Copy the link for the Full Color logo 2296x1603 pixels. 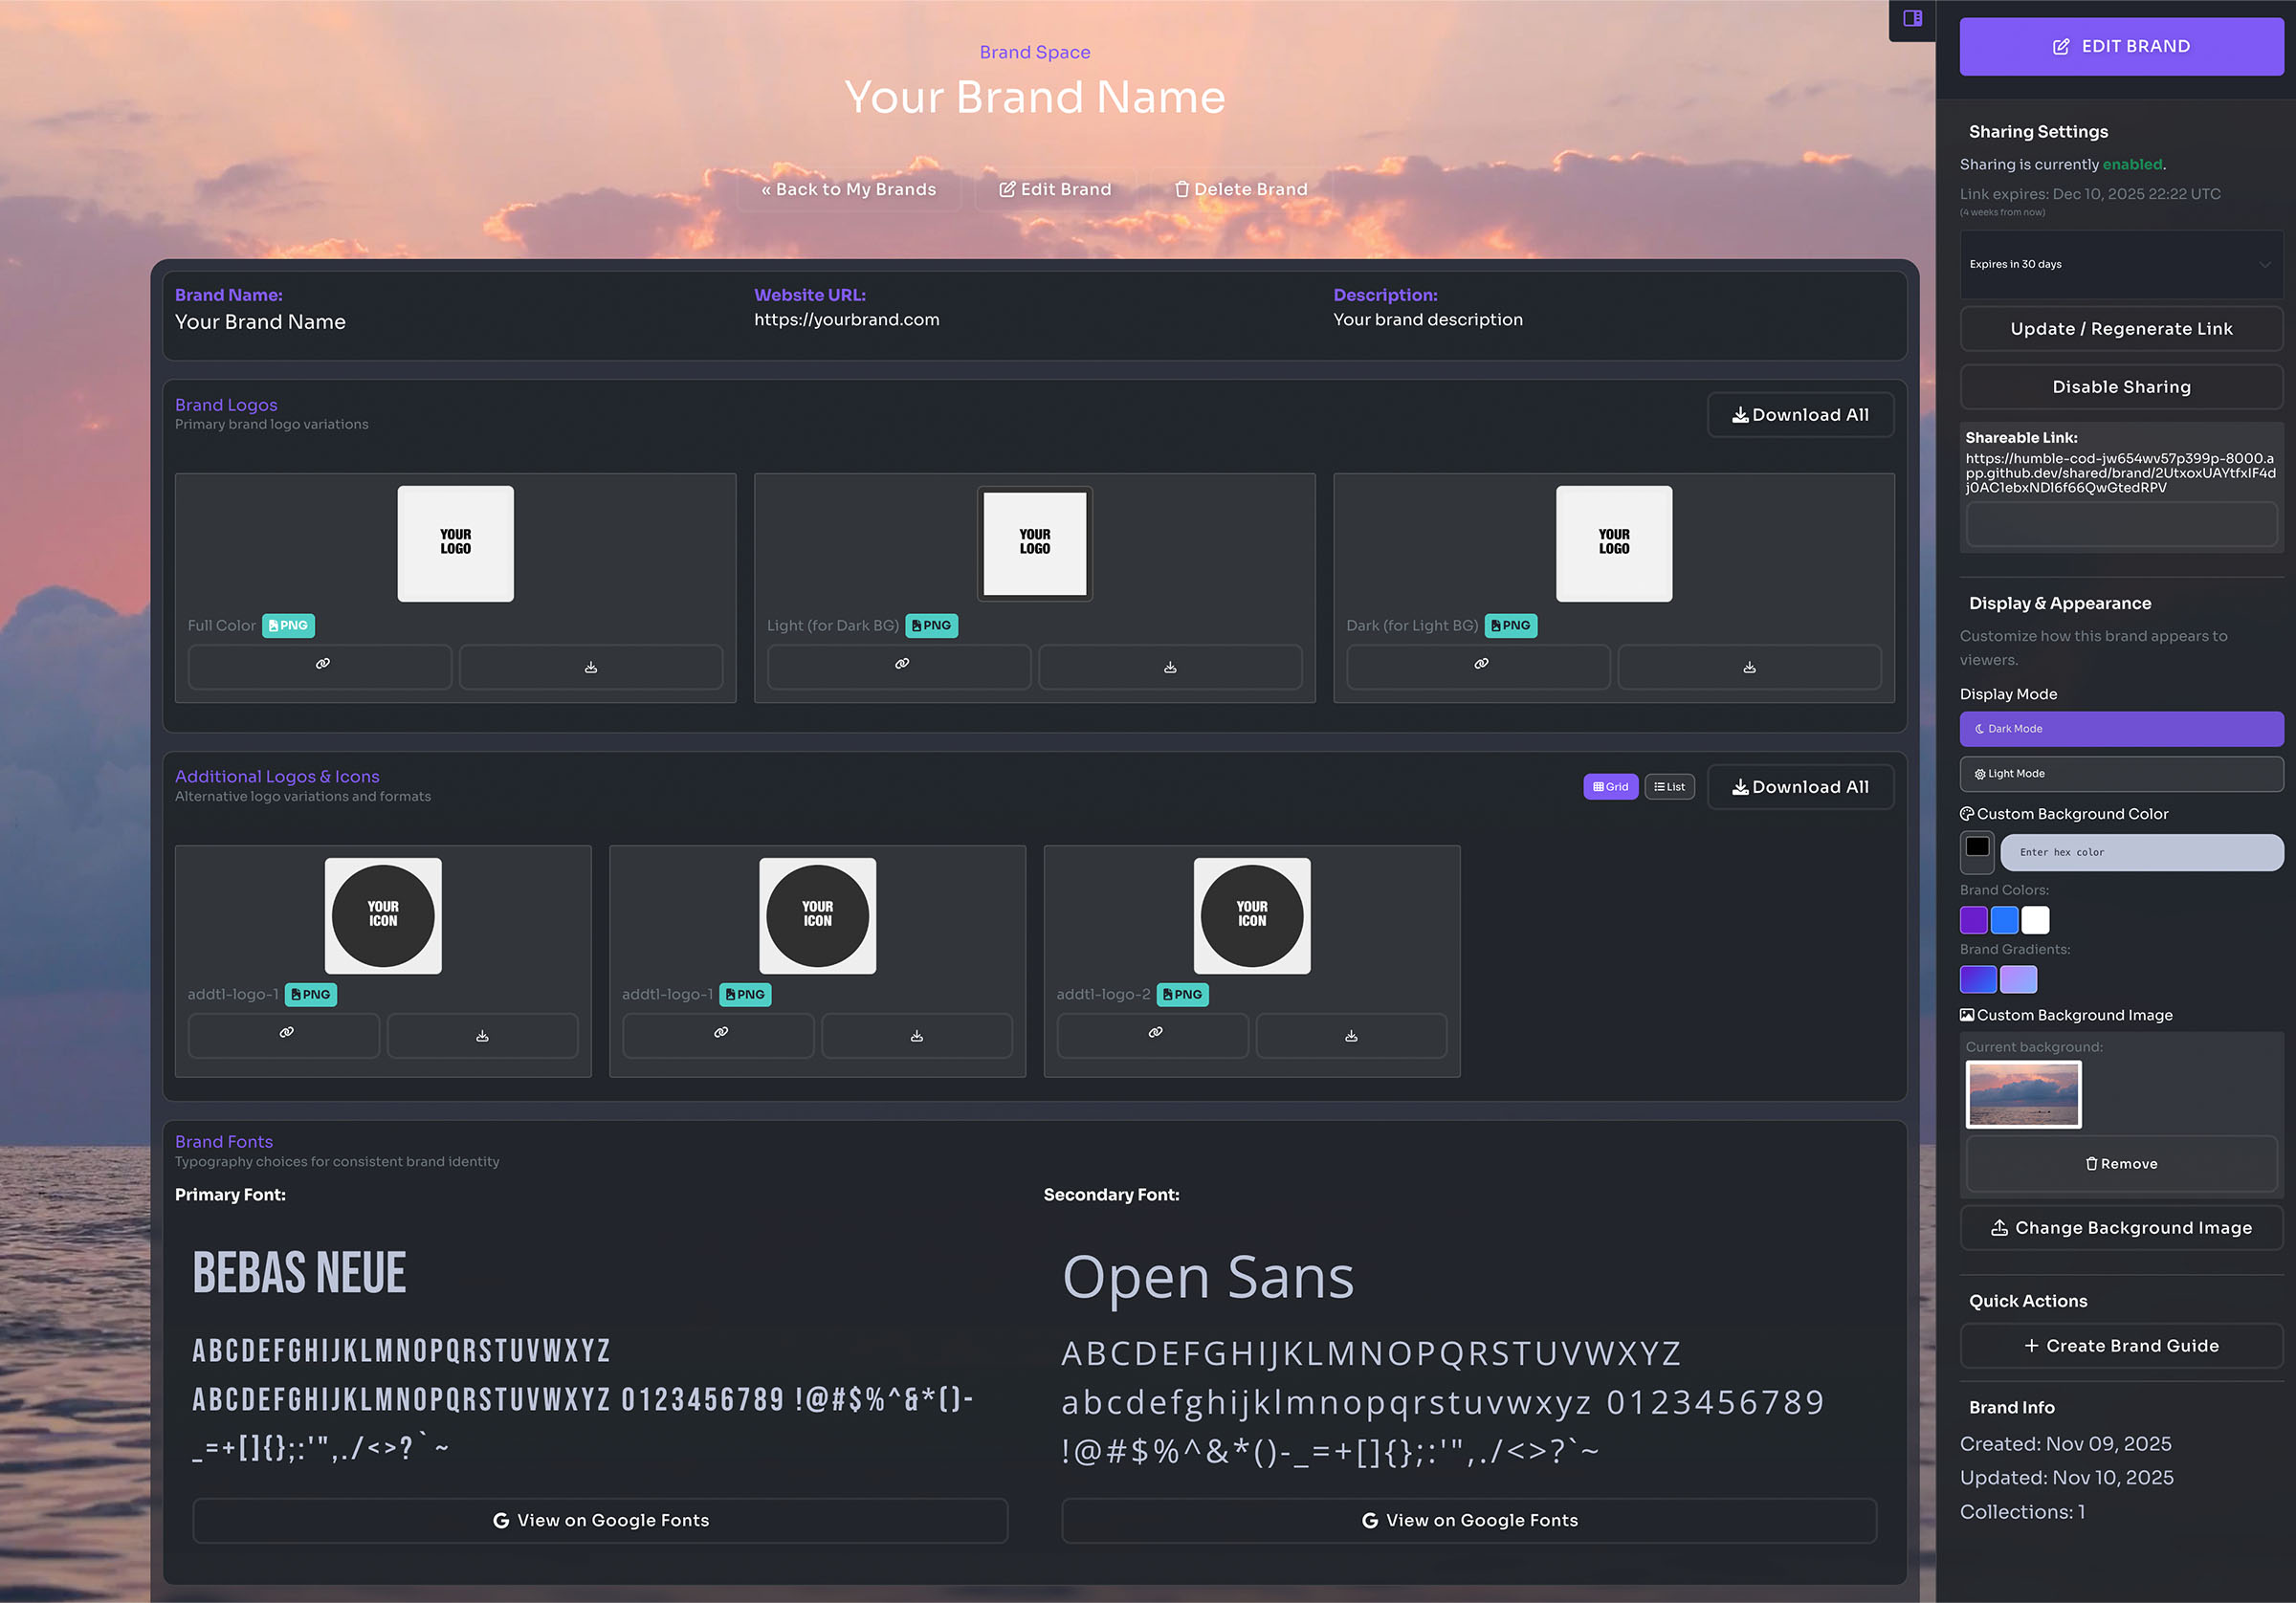pyautogui.click(x=319, y=666)
